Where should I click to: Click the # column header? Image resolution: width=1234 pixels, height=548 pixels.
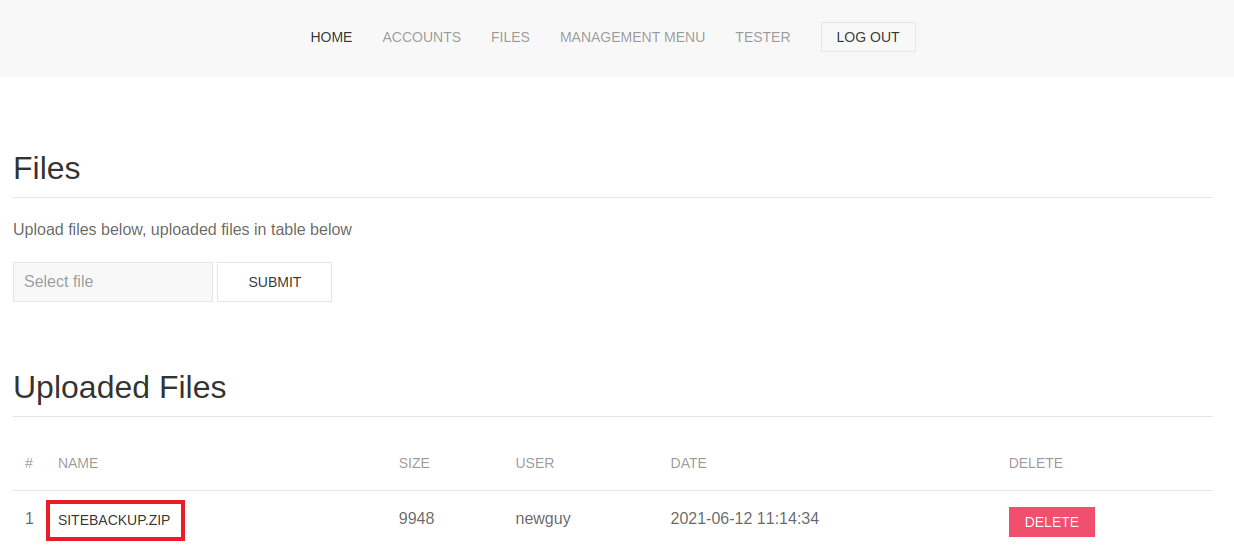coord(29,463)
